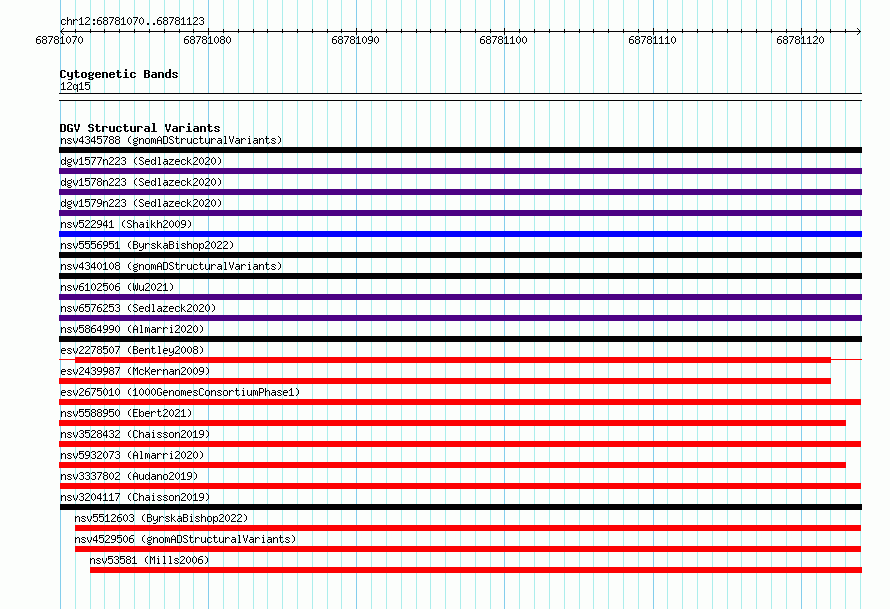This screenshot has height=609, width=890.
Task: Click the ruler's left end arrow
Action: pyautogui.click(x=62, y=31)
